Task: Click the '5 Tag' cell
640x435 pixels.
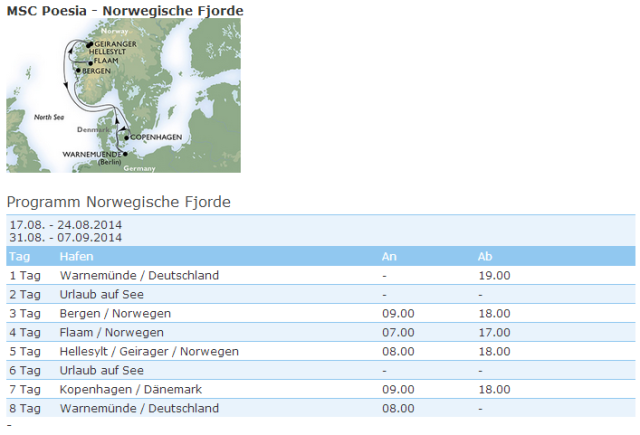Action: [25, 351]
